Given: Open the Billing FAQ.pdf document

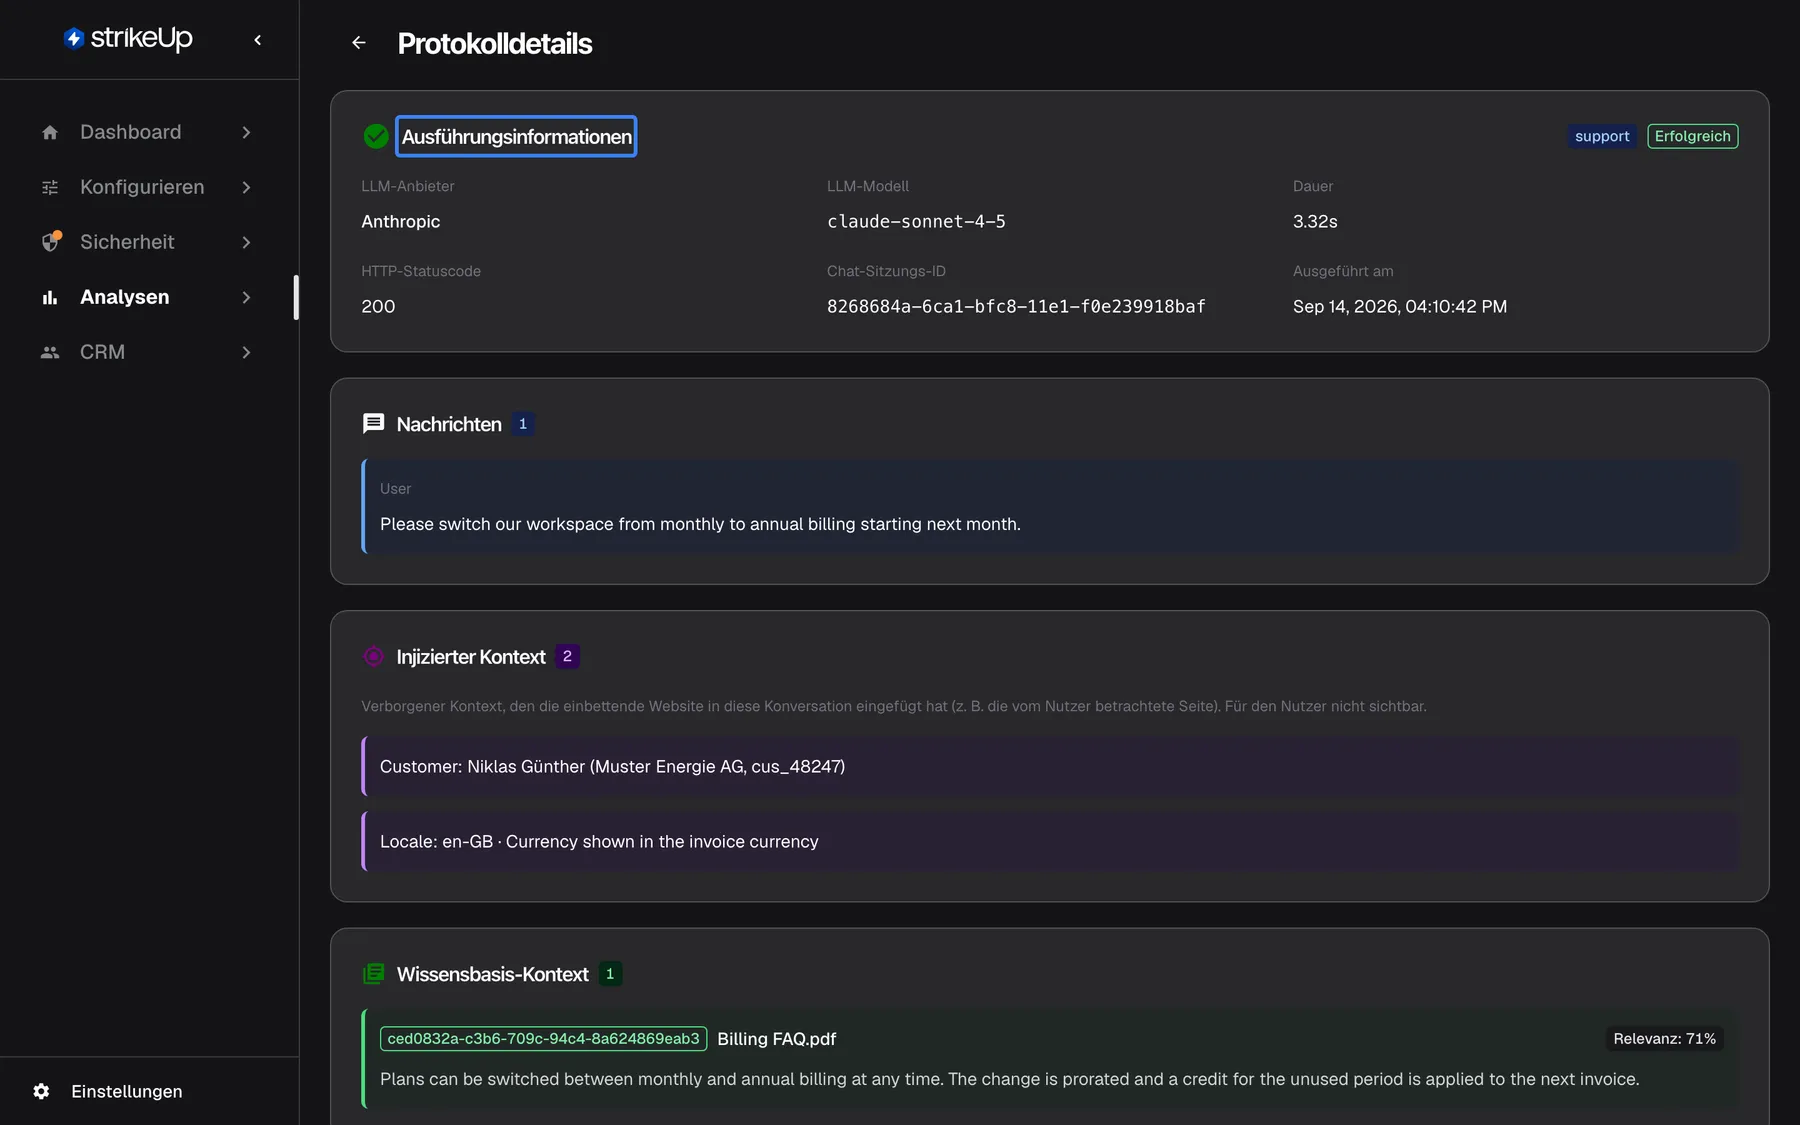Looking at the screenshot, I should tap(776, 1039).
